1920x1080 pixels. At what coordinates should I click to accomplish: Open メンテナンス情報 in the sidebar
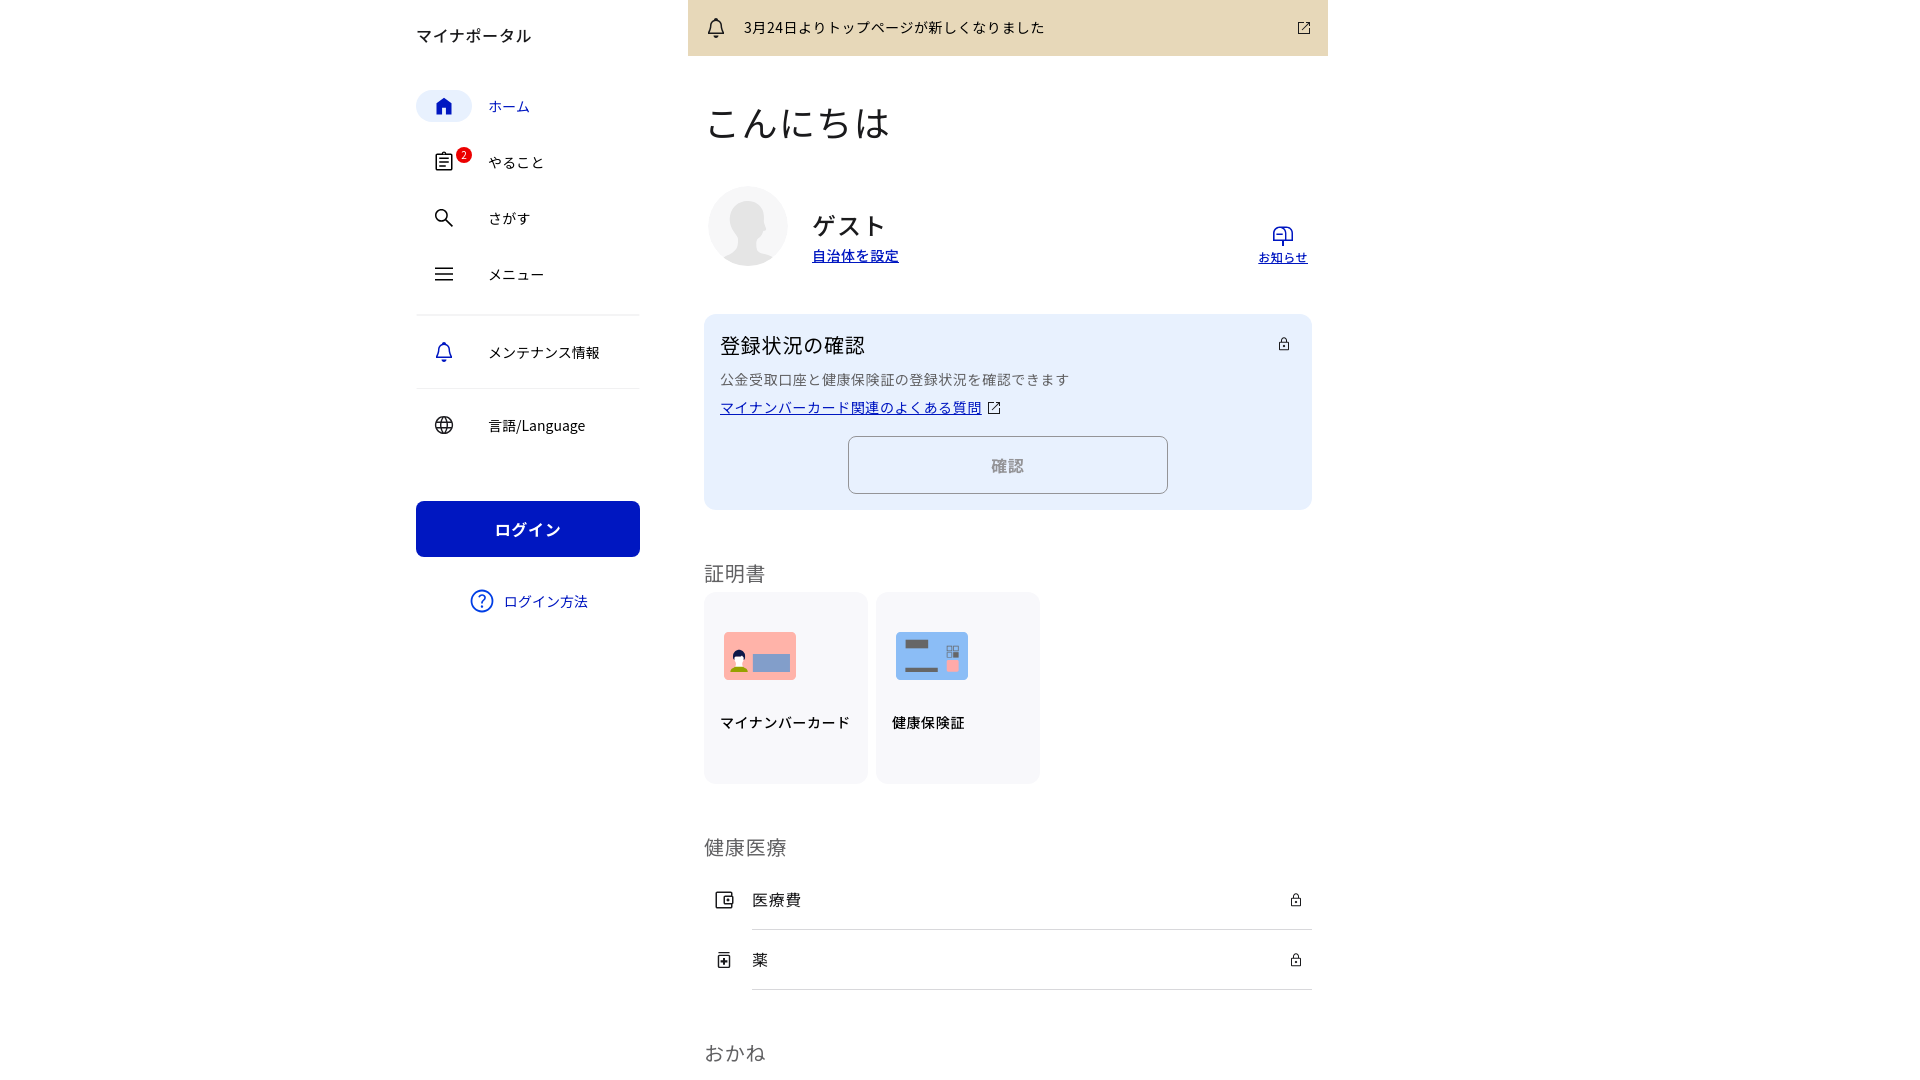[544, 352]
